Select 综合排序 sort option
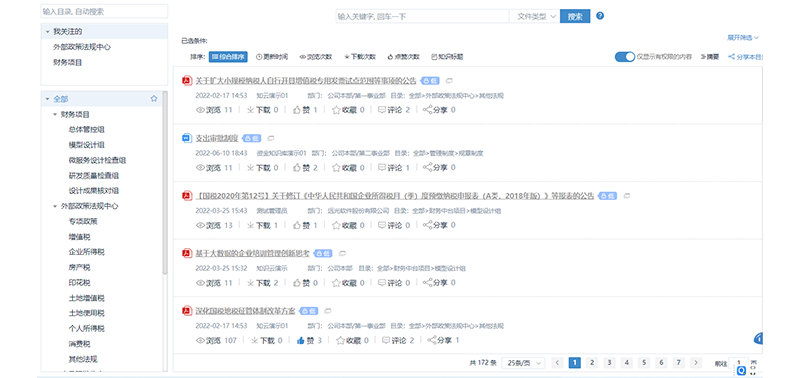 tap(228, 57)
